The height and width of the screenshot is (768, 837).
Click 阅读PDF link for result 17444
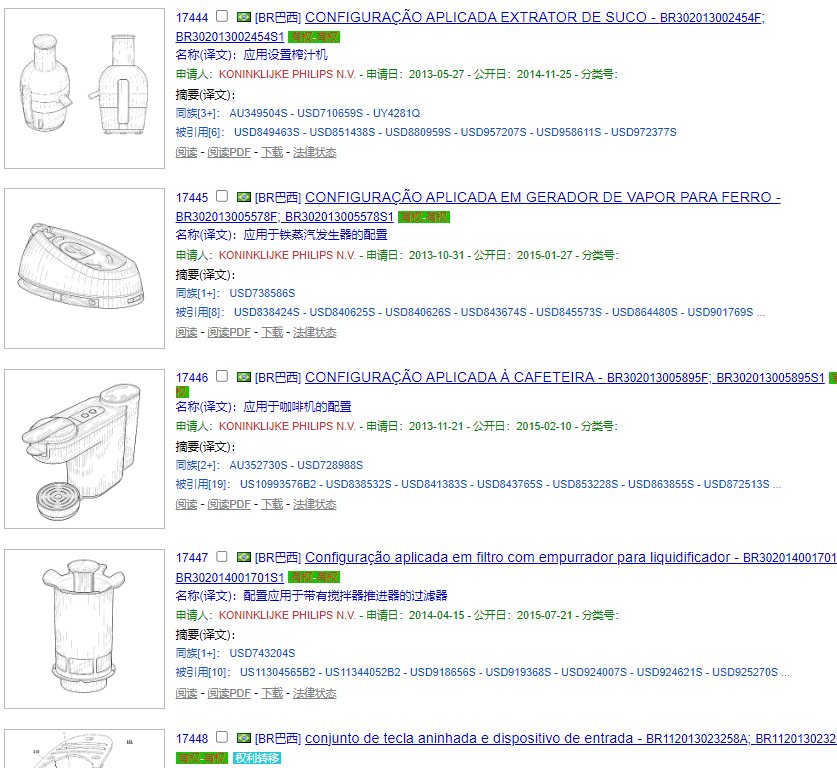click(x=229, y=152)
